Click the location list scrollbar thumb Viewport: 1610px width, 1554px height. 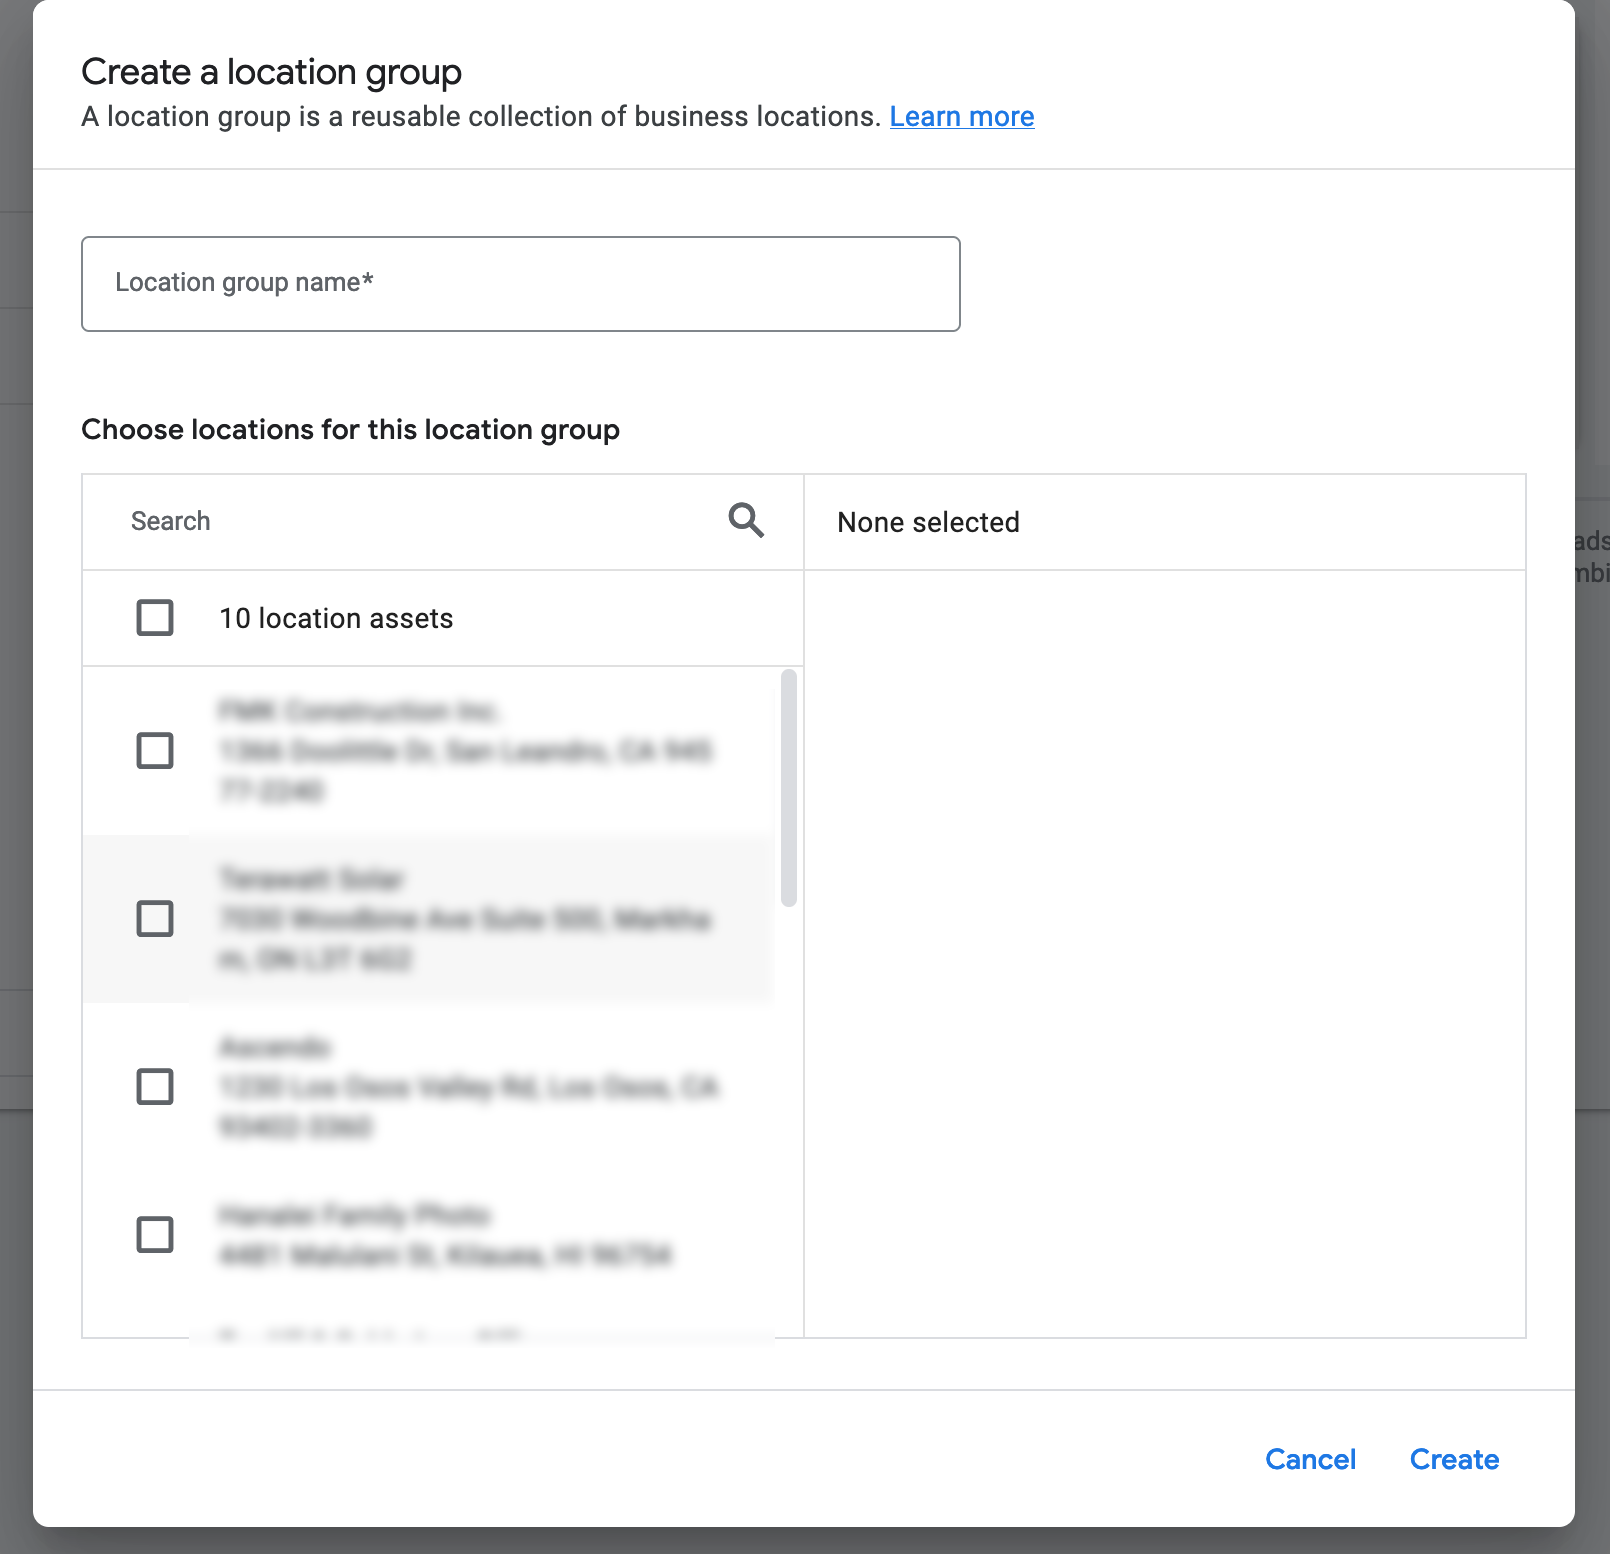coord(789,788)
